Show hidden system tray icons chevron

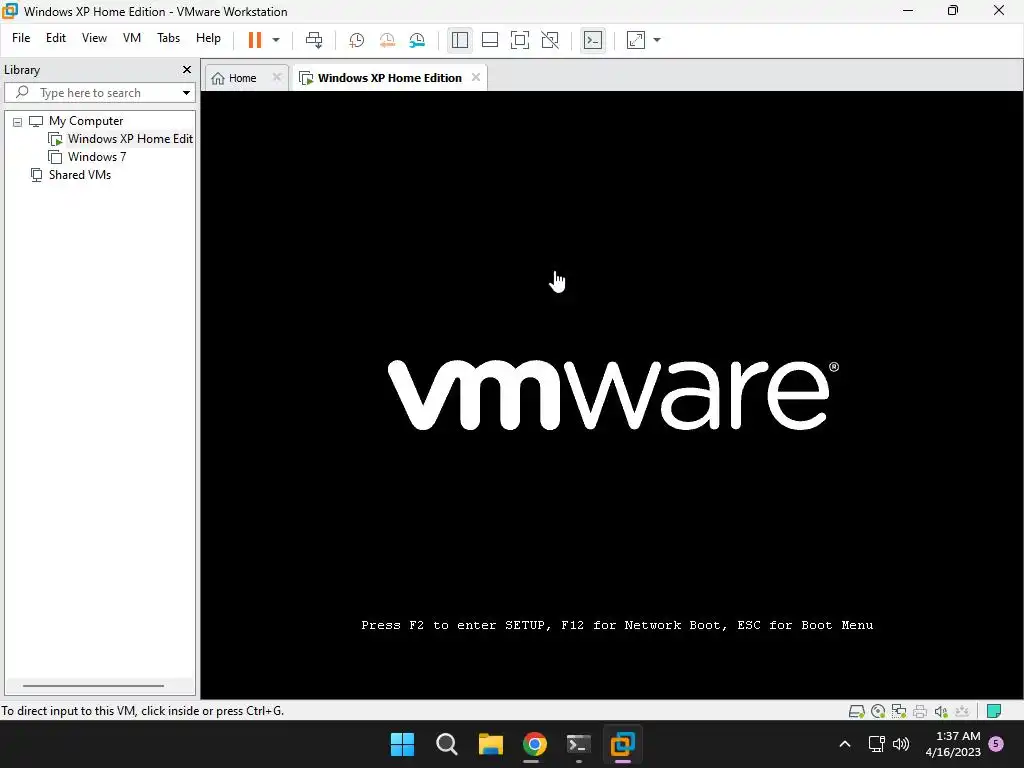point(844,744)
